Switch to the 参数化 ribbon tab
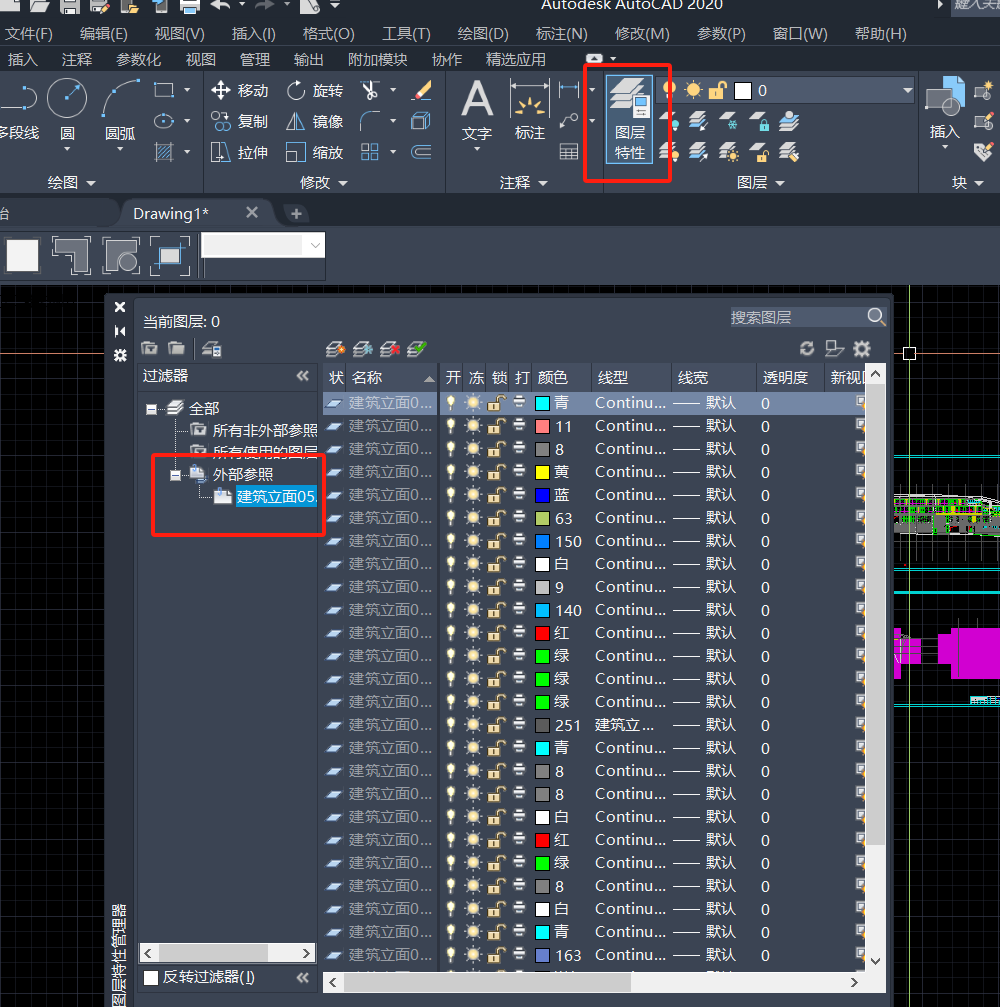This screenshot has height=1007, width=1000. click(138, 60)
